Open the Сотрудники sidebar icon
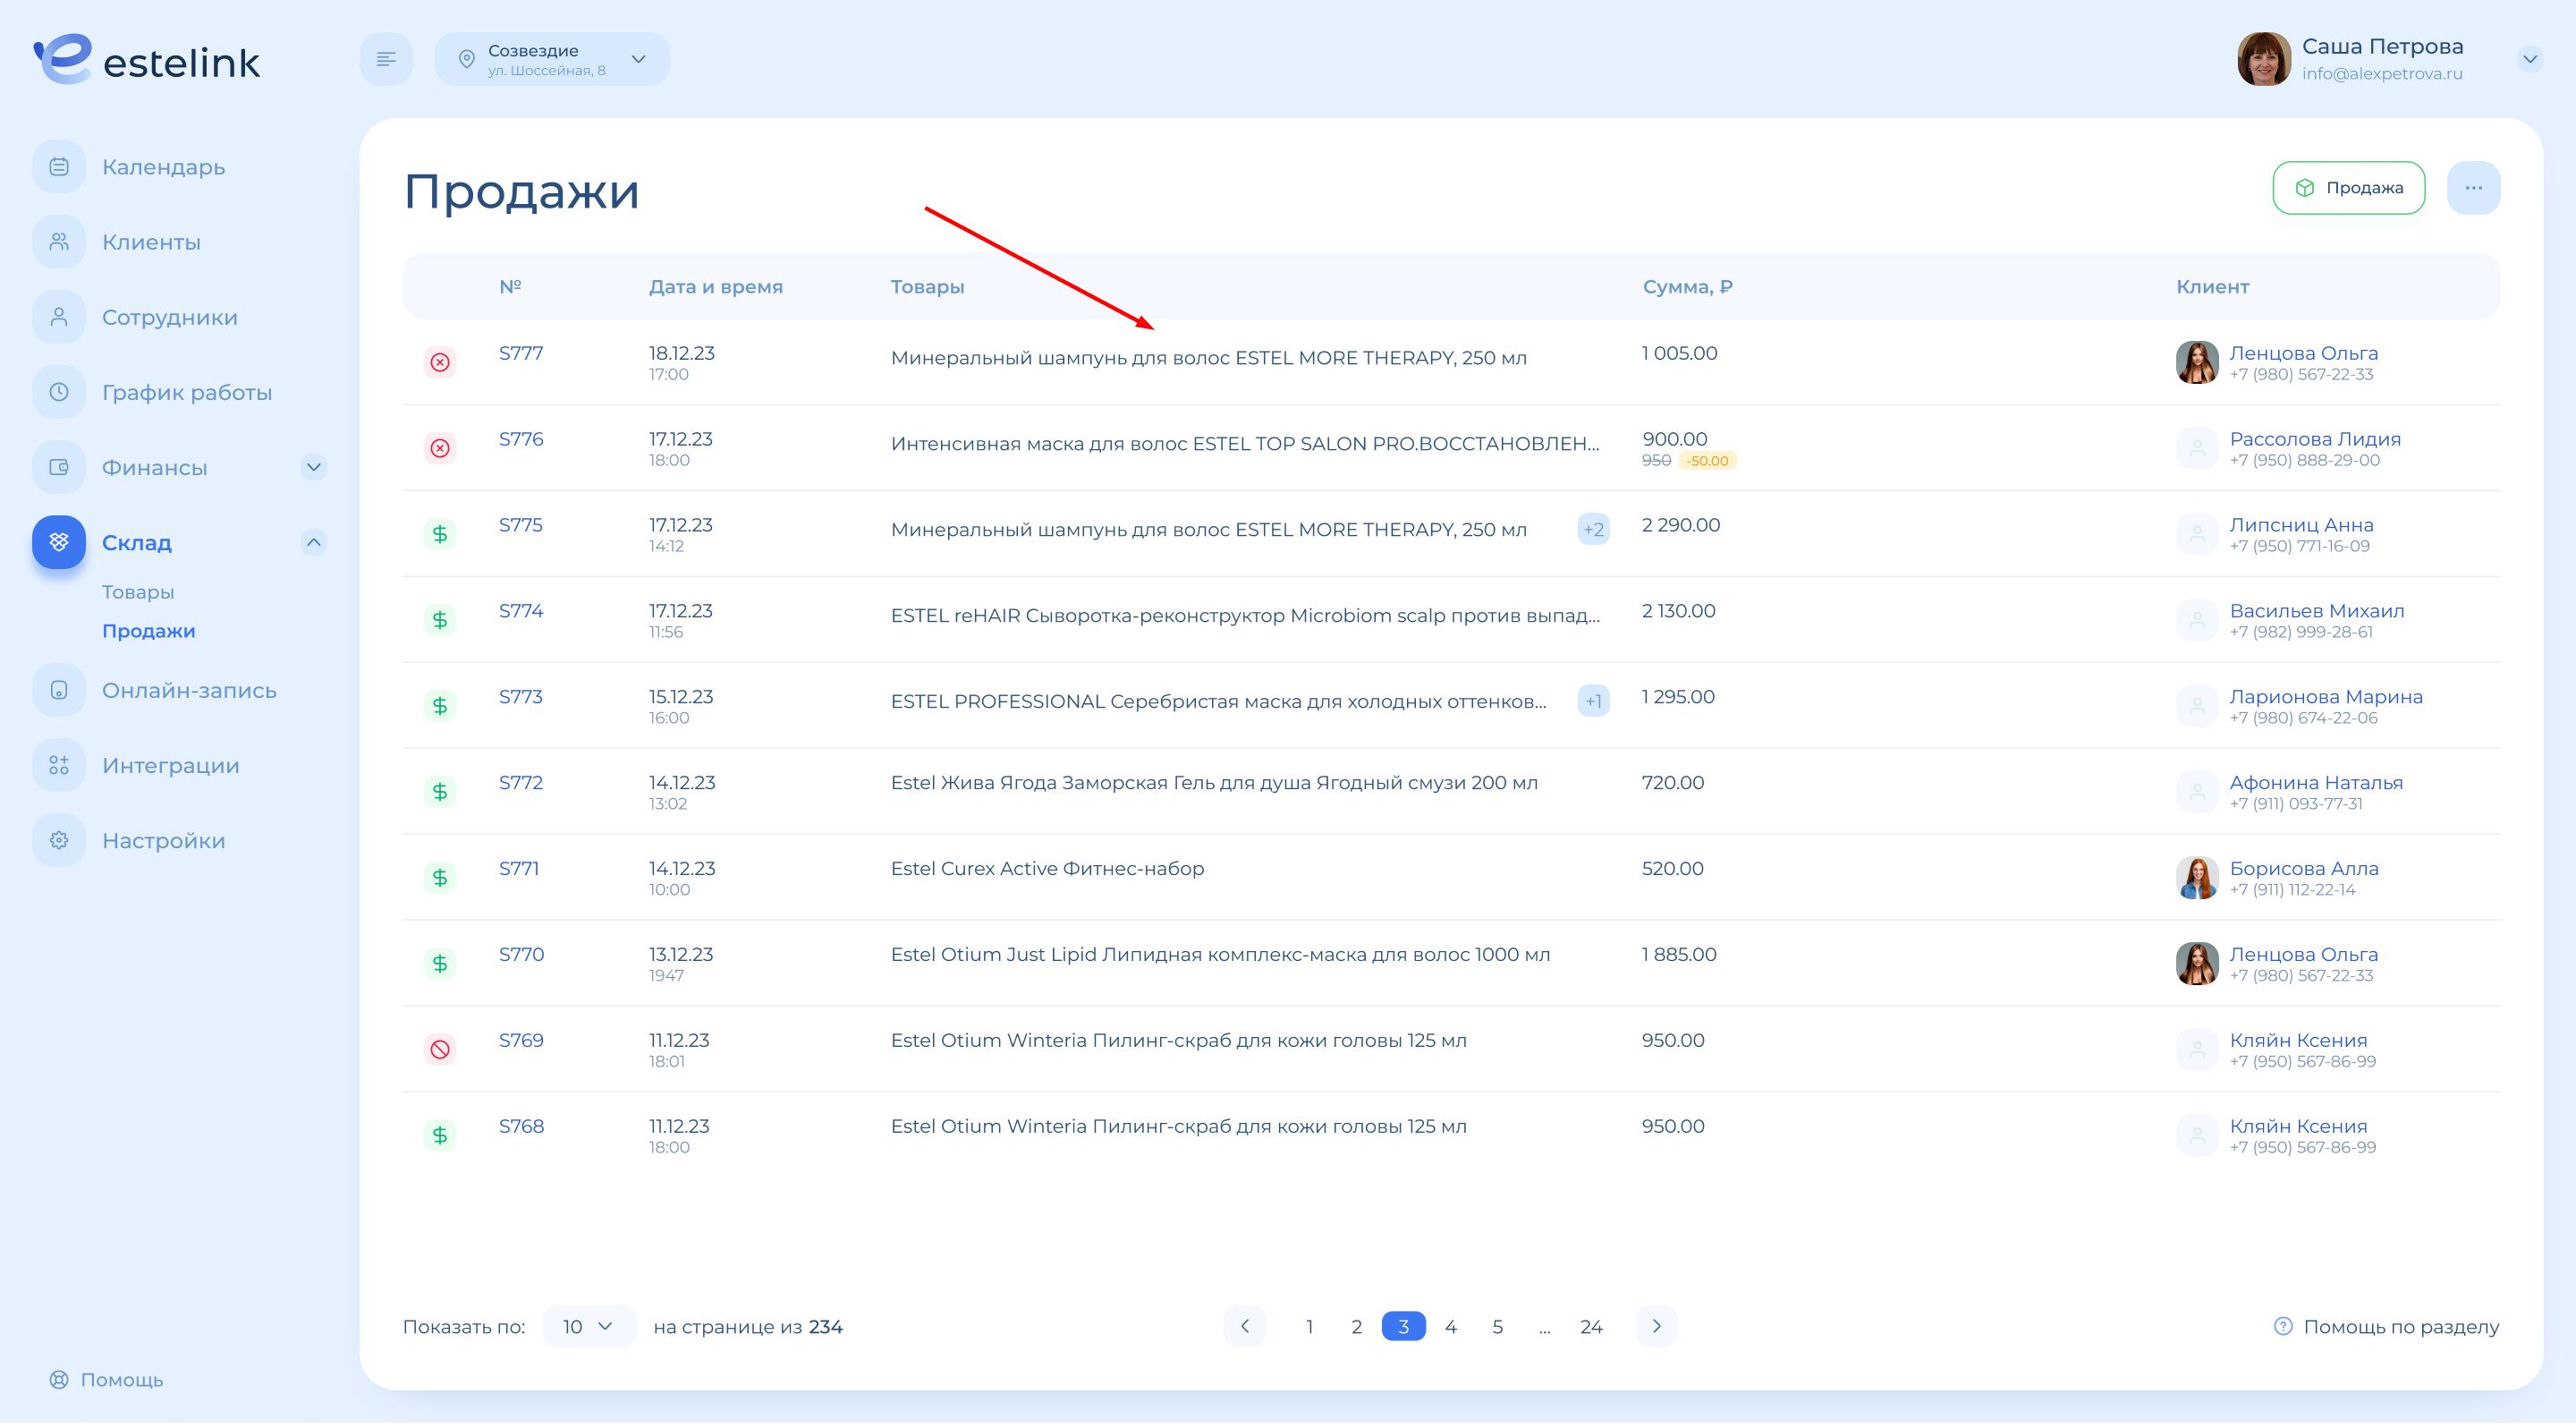The width and height of the screenshot is (2576, 1428). (x=59, y=317)
